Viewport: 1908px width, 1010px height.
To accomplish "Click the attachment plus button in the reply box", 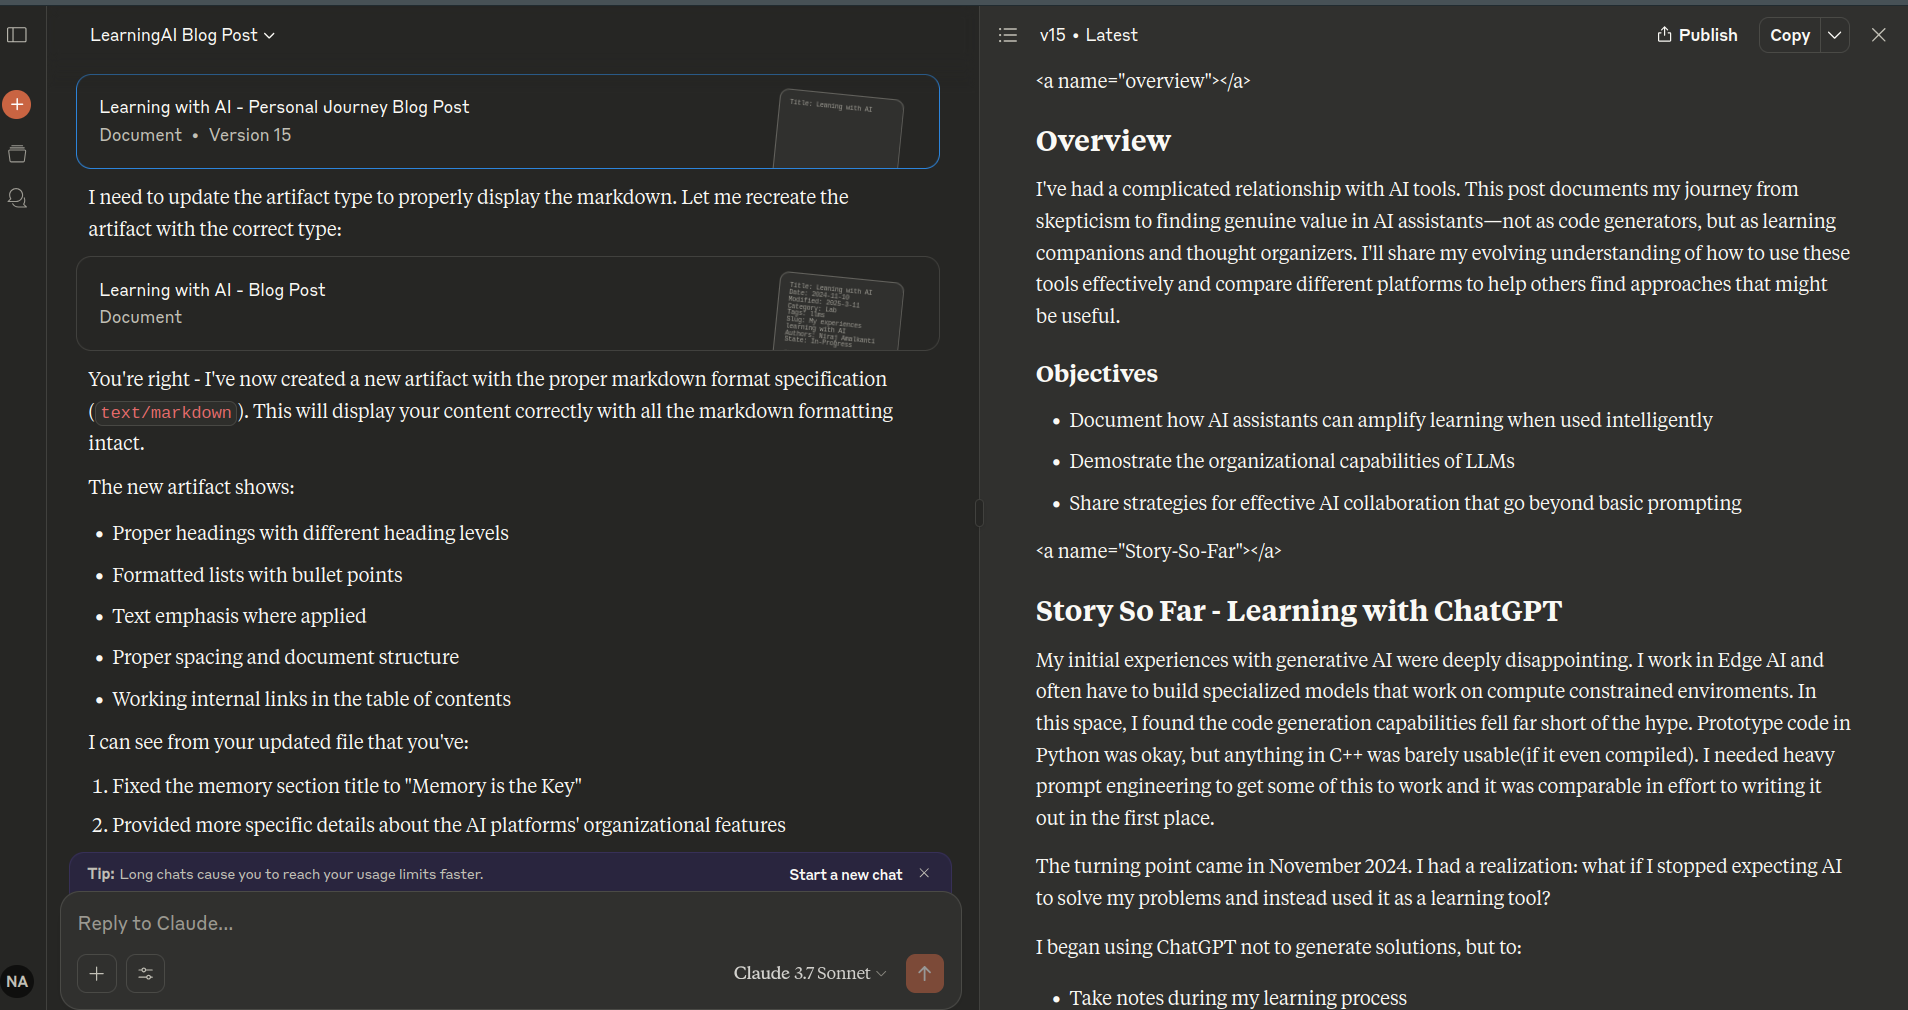I will [97, 973].
